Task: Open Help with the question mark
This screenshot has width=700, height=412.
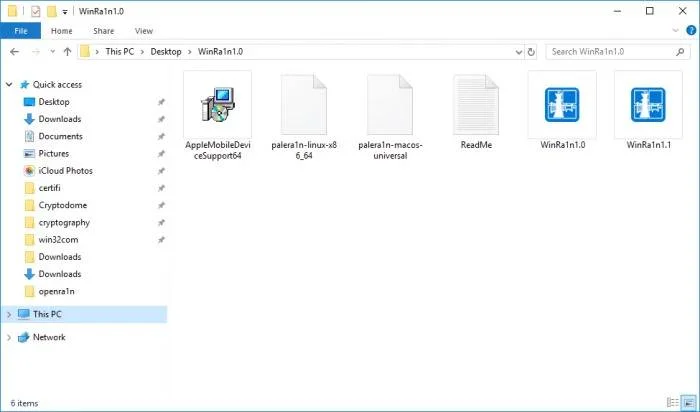Action: click(691, 31)
